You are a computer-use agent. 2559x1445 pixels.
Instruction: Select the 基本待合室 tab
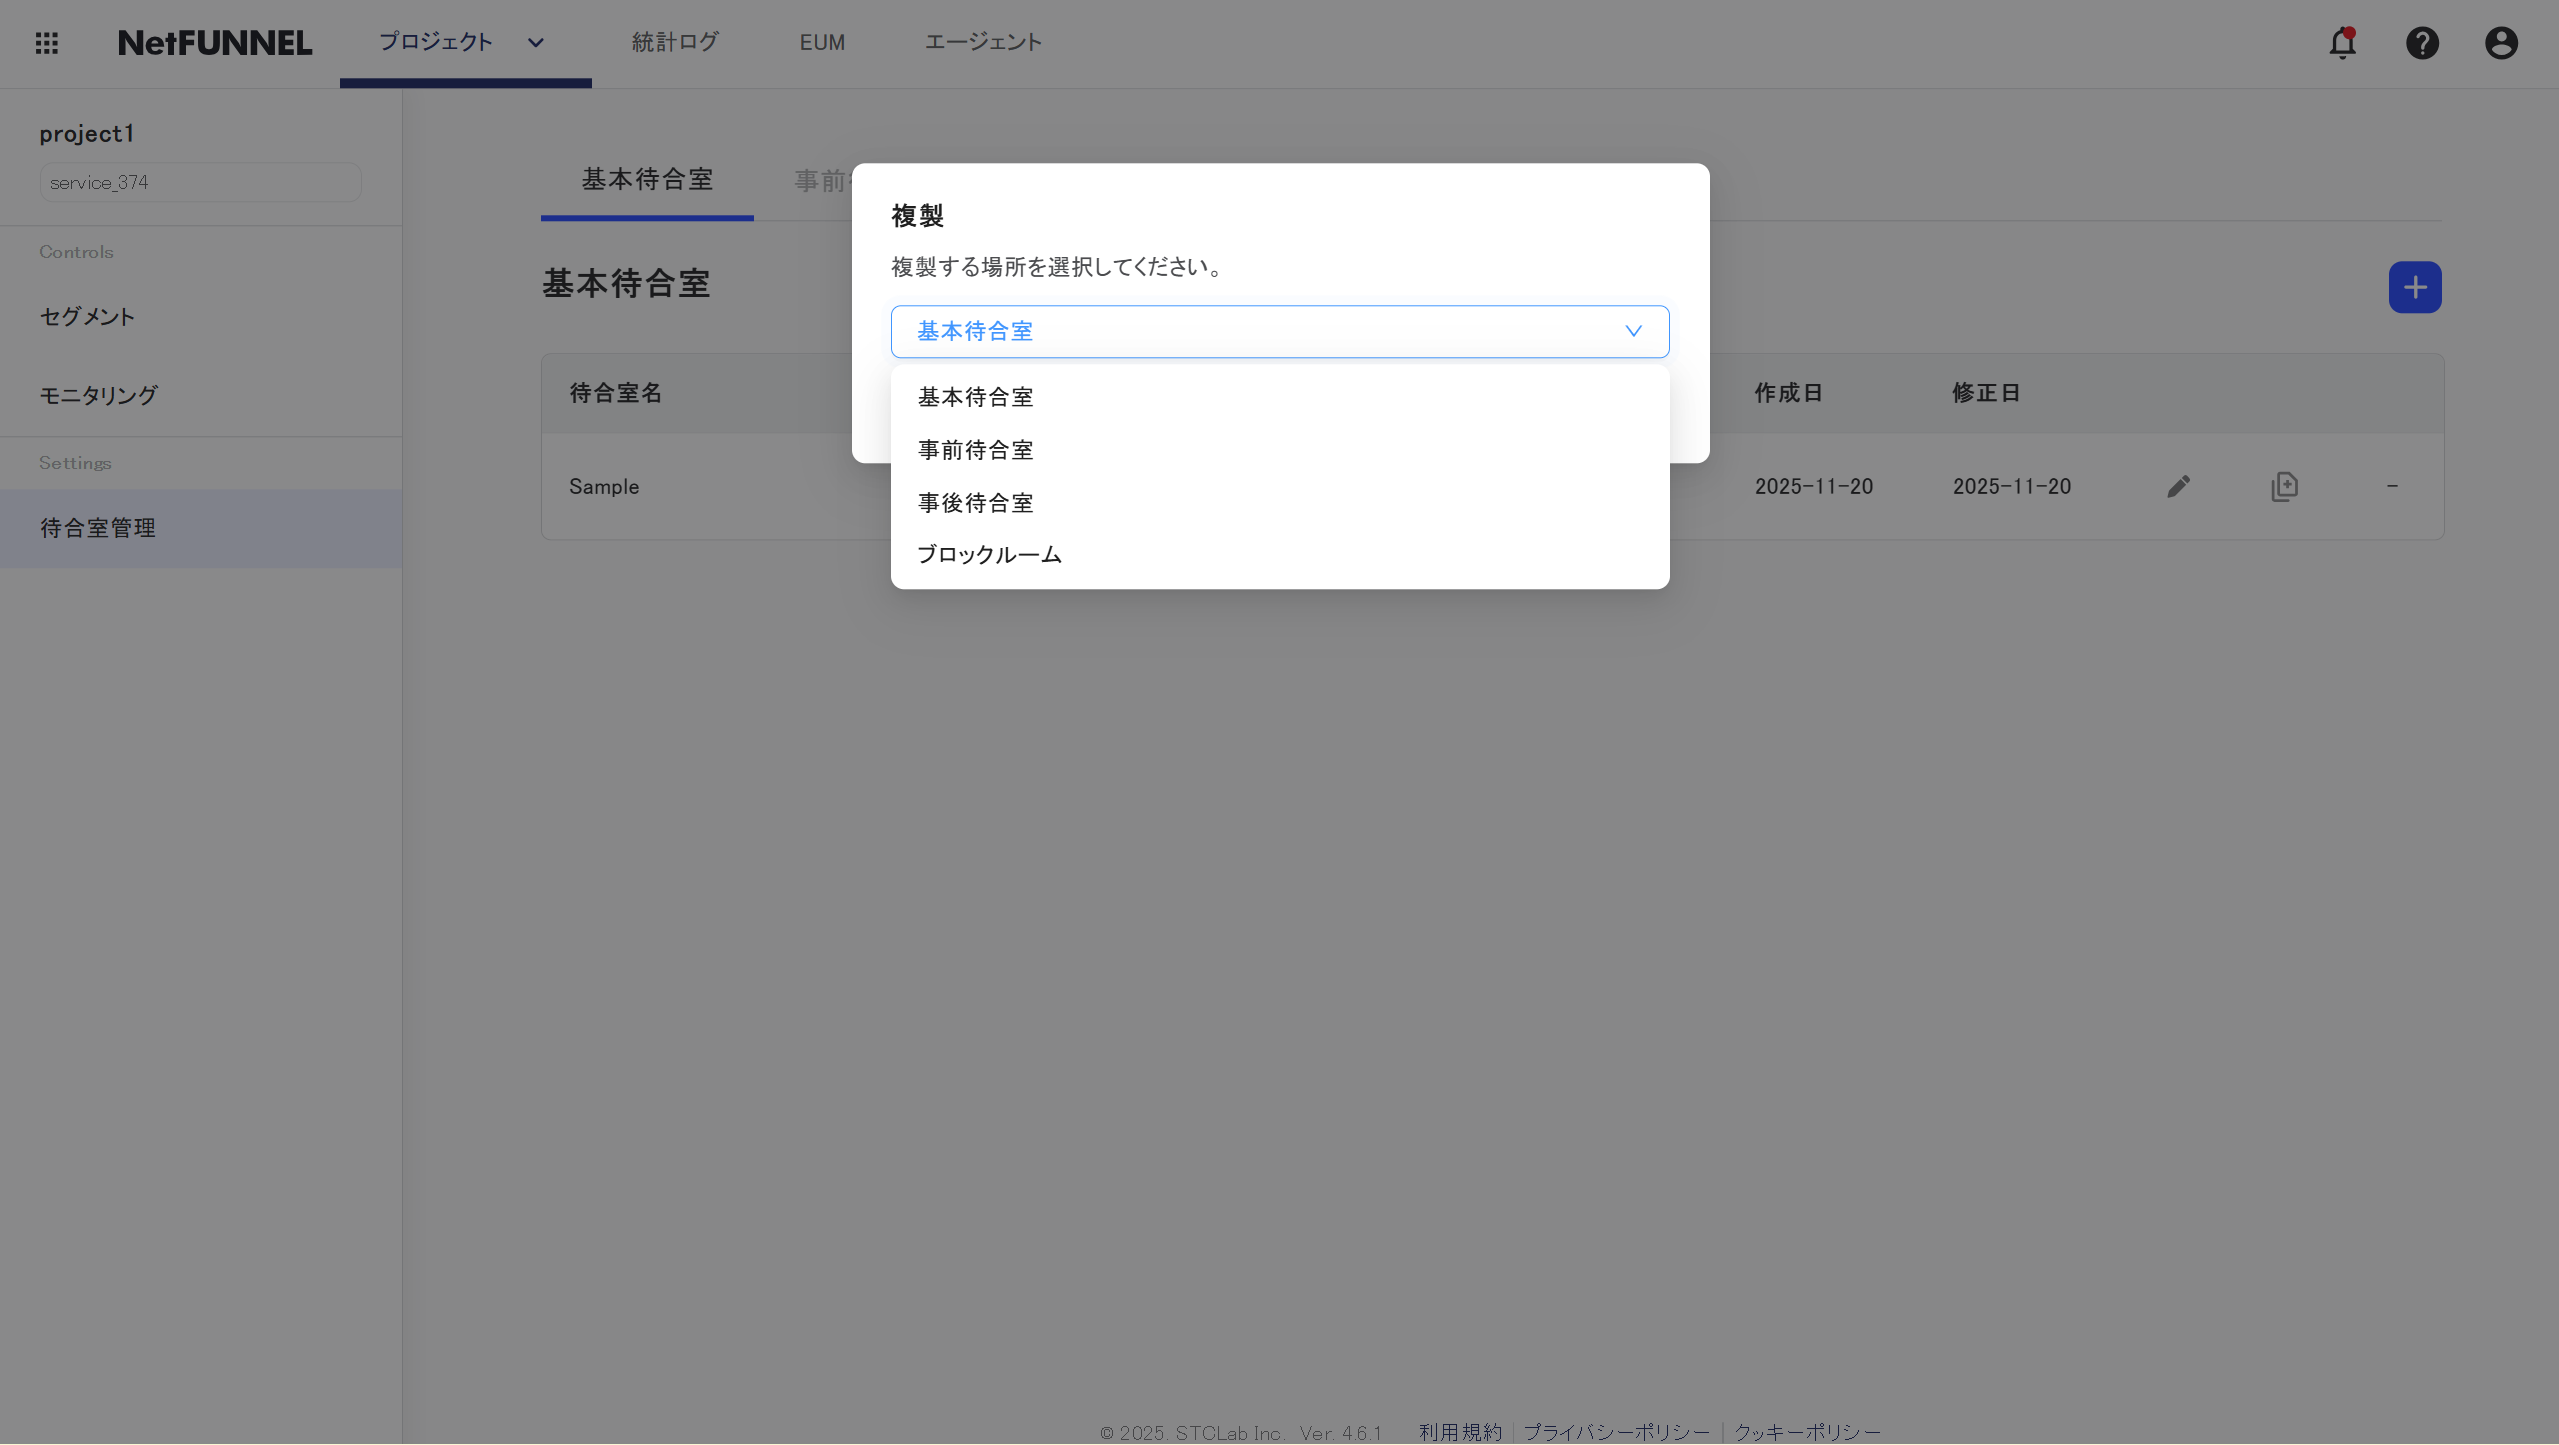pyautogui.click(x=646, y=180)
